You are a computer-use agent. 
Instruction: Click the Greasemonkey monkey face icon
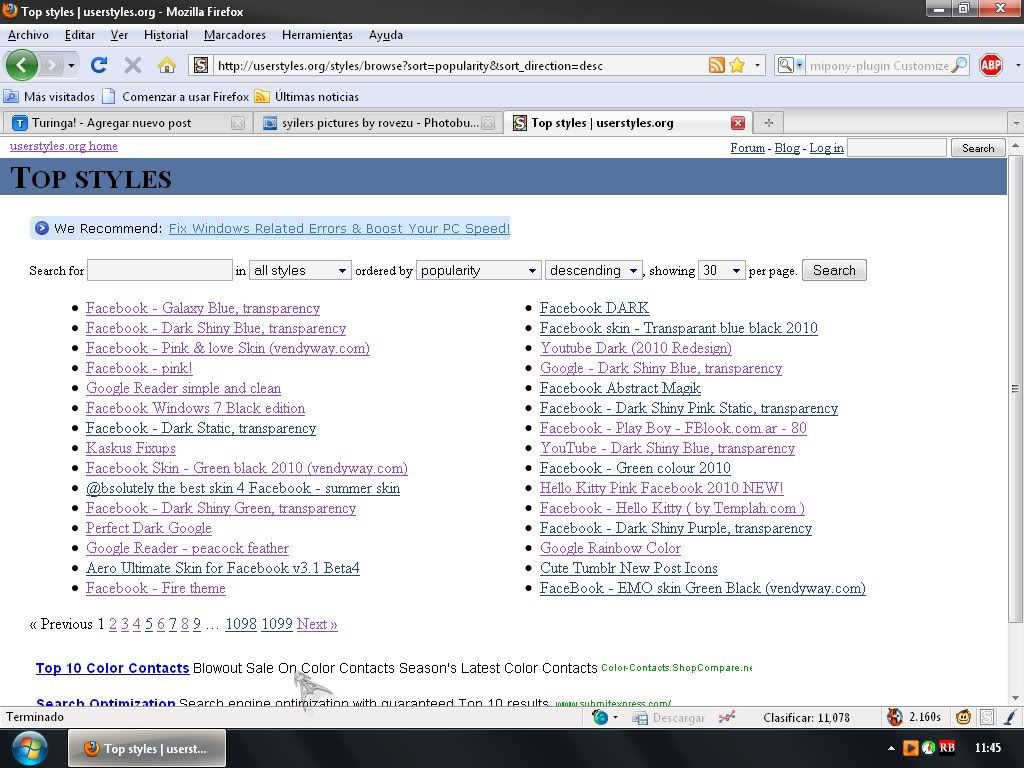click(963, 718)
